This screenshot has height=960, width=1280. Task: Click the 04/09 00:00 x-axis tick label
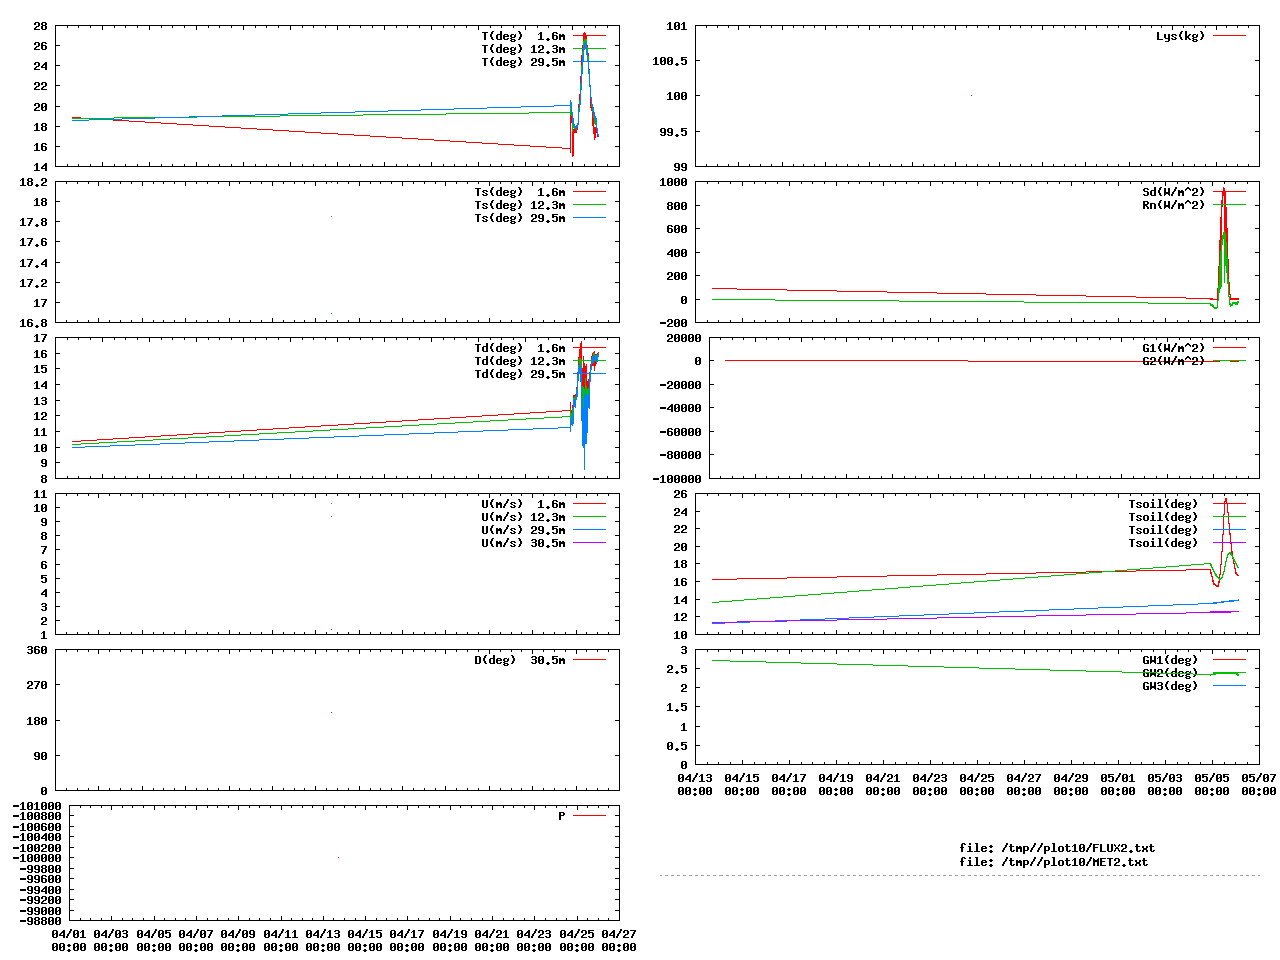point(238,940)
